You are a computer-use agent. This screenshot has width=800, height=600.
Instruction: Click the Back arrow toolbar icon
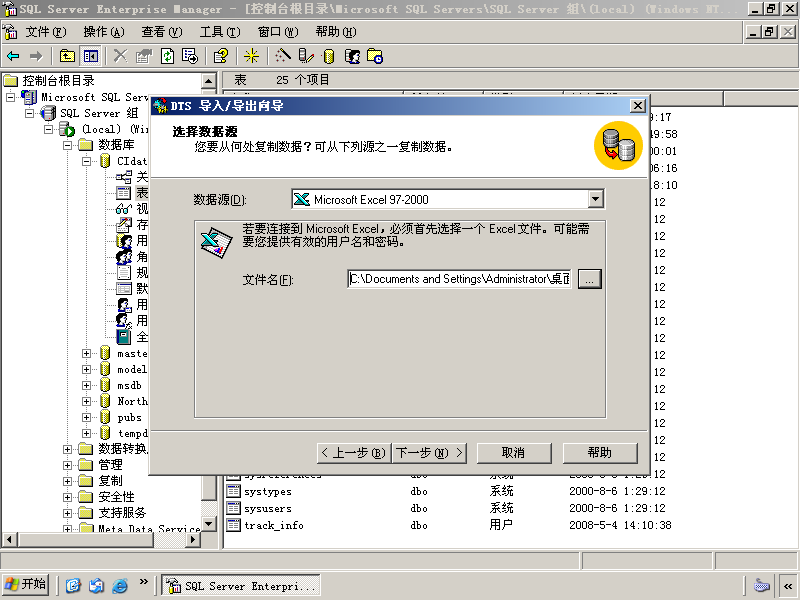[13, 56]
